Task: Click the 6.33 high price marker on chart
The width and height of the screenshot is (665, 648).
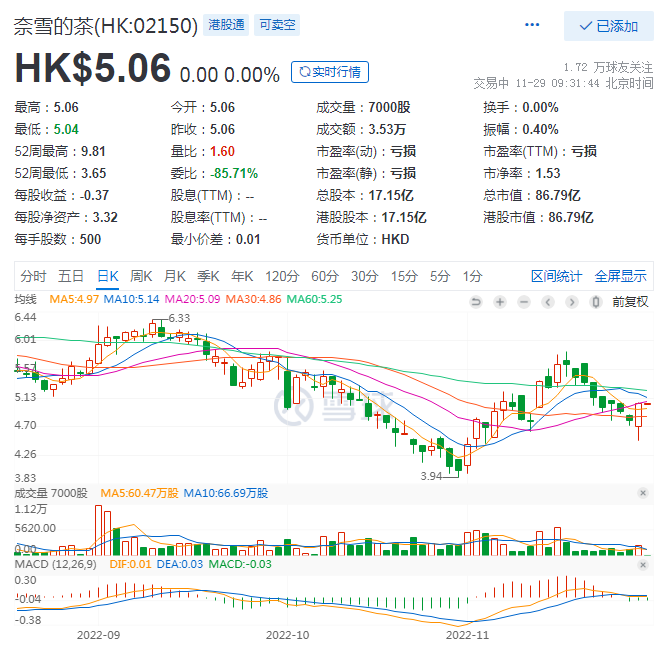Action: 179,318
